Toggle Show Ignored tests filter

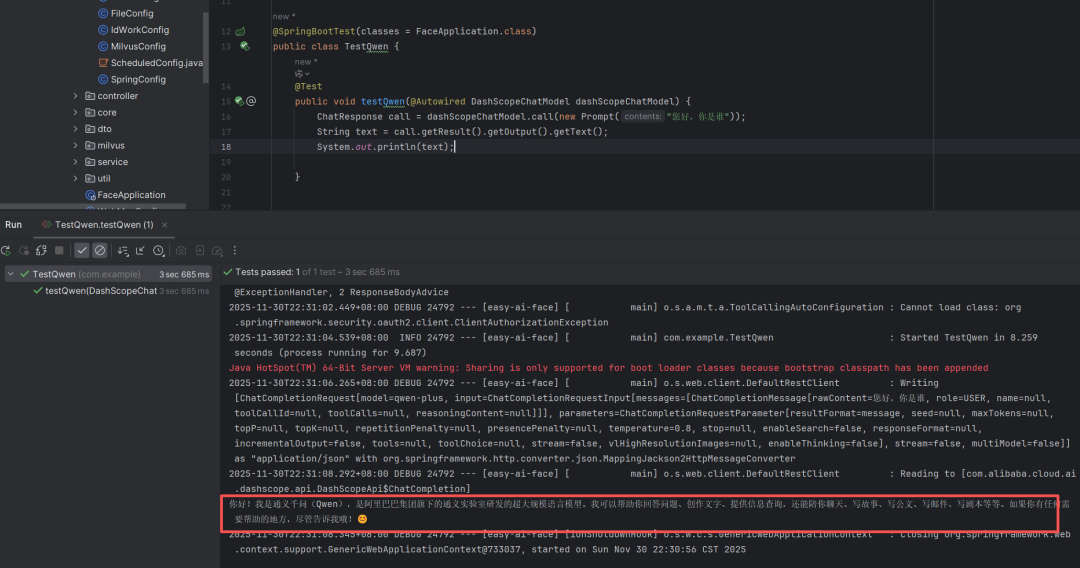point(100,250)
